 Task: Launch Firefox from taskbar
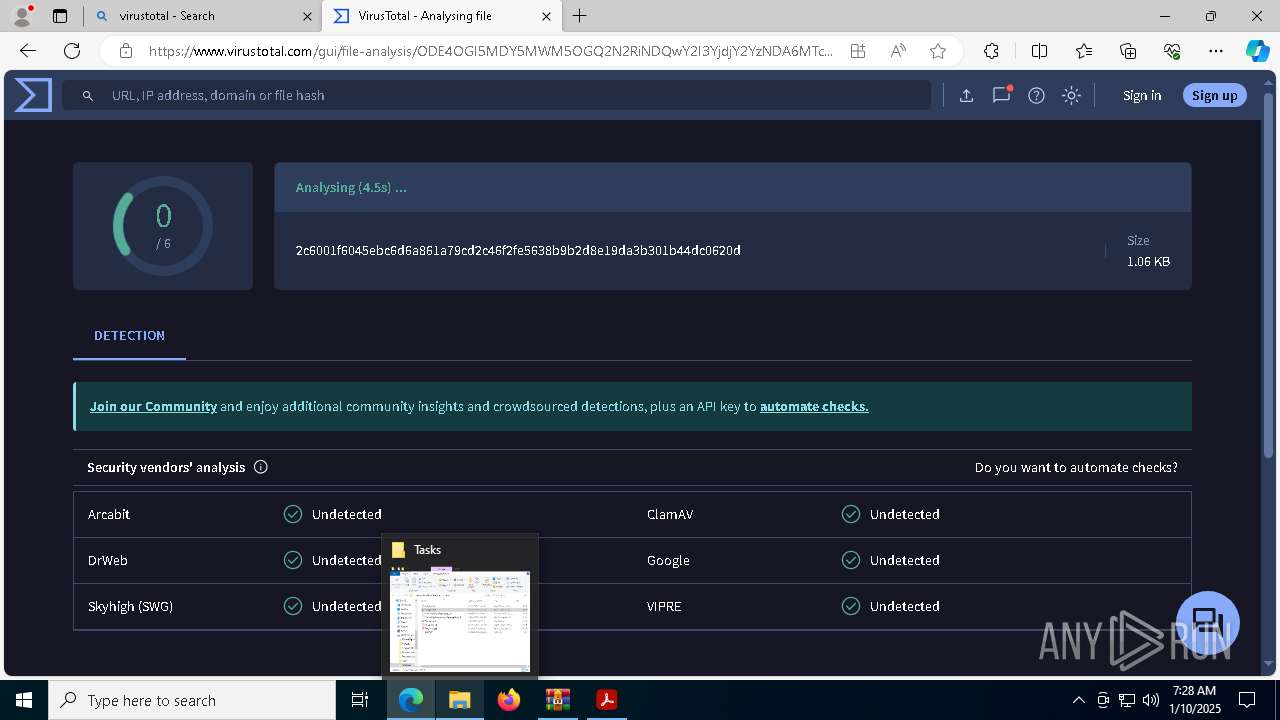(x=509, y=700)
